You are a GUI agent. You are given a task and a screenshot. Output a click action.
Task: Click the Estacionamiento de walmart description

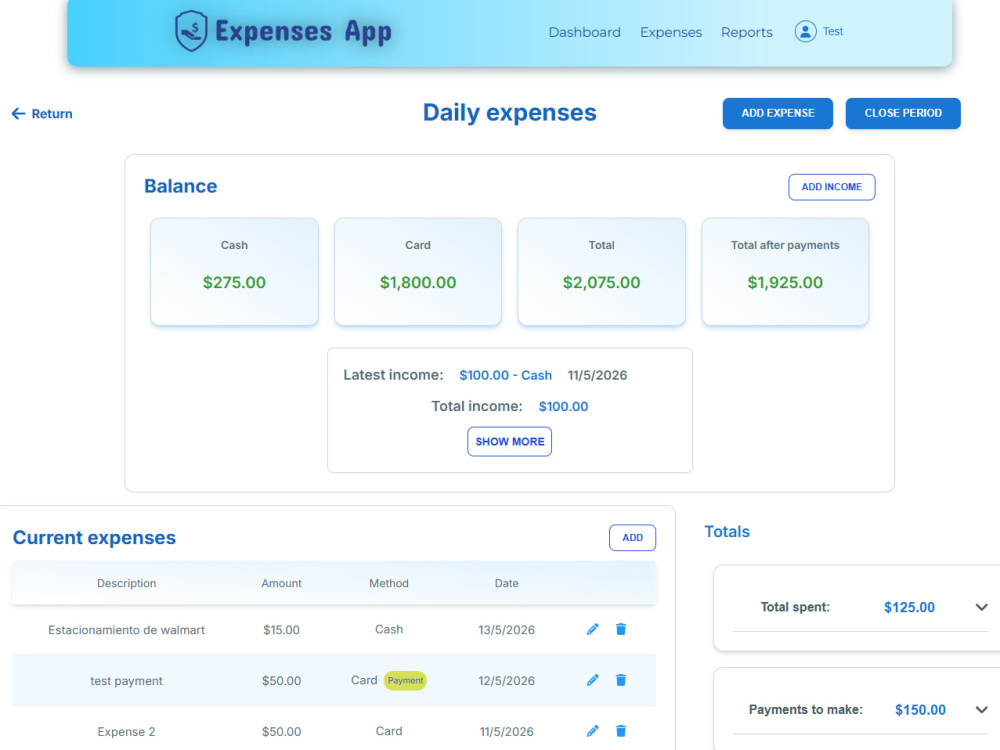126,630
